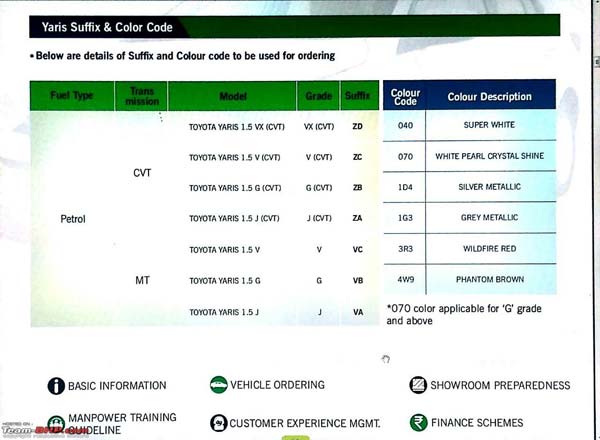Screen dimensions: 600x440
Task: Click the Finance Schemes rupee icon
Action: (x=418, y=423)
